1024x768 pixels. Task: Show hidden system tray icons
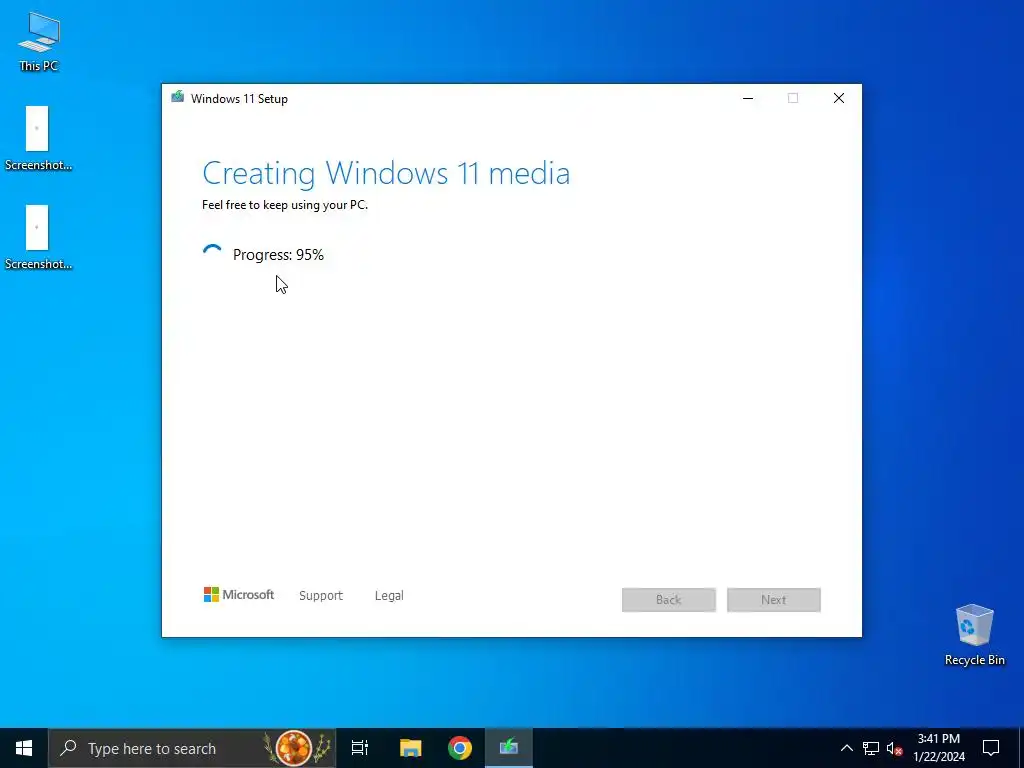coord(846,748)
